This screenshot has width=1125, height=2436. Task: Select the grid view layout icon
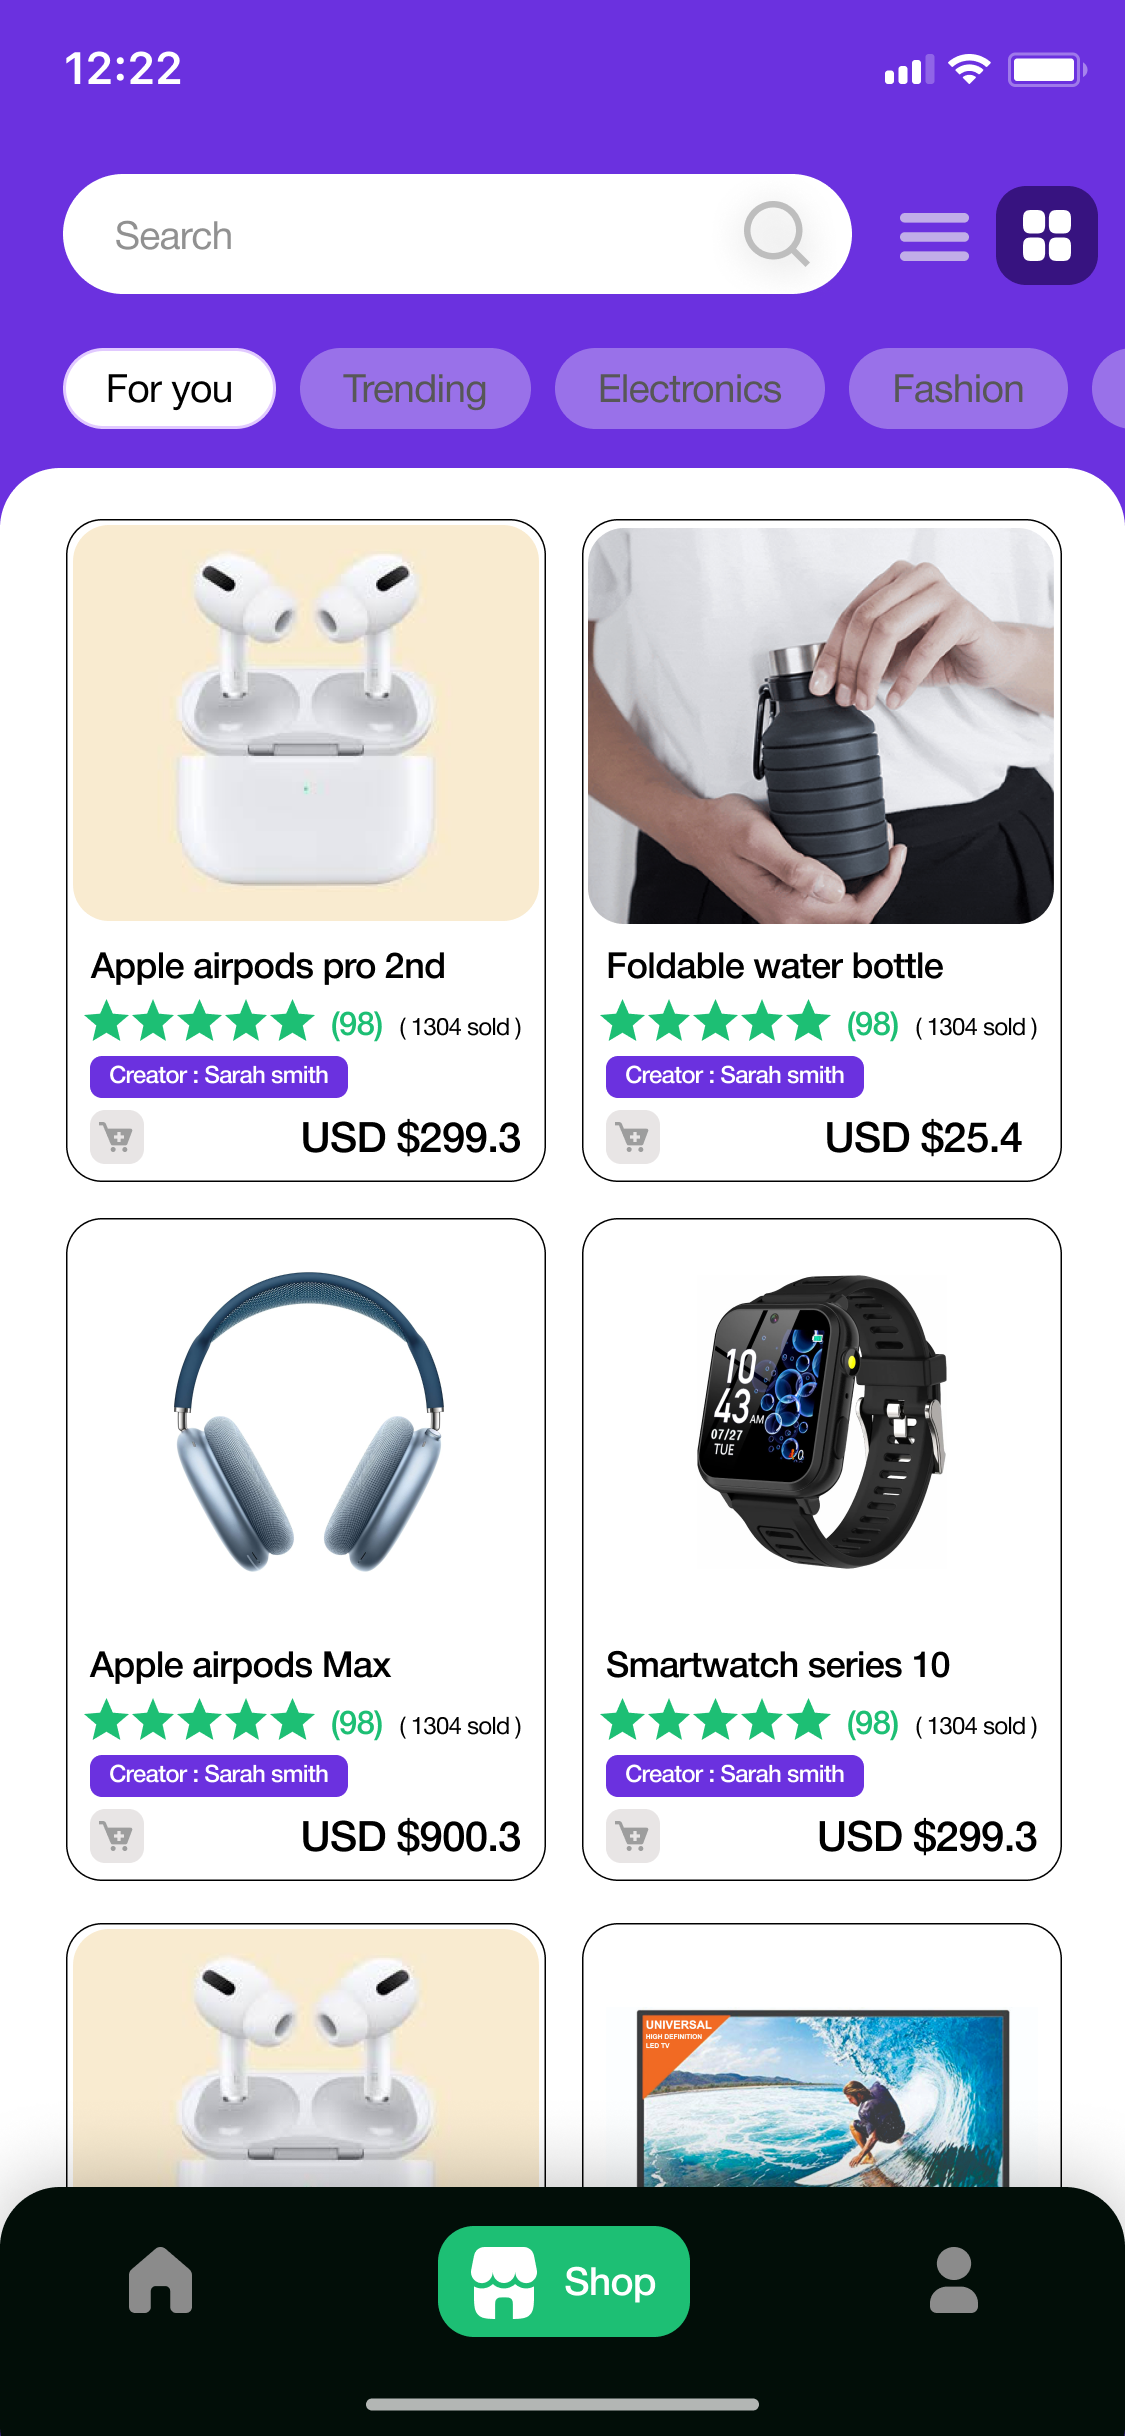pos(1046,235)
